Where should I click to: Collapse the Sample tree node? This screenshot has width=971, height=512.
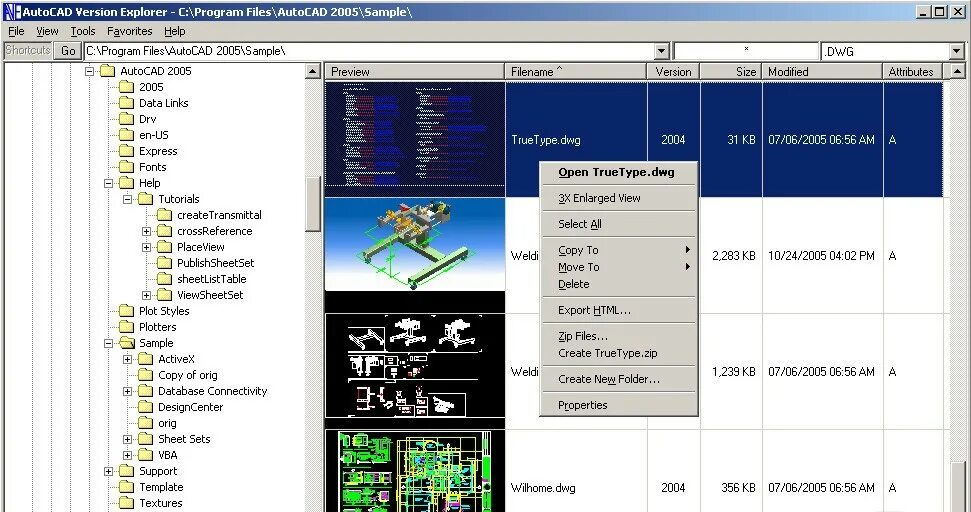click(x=108, y=343)
